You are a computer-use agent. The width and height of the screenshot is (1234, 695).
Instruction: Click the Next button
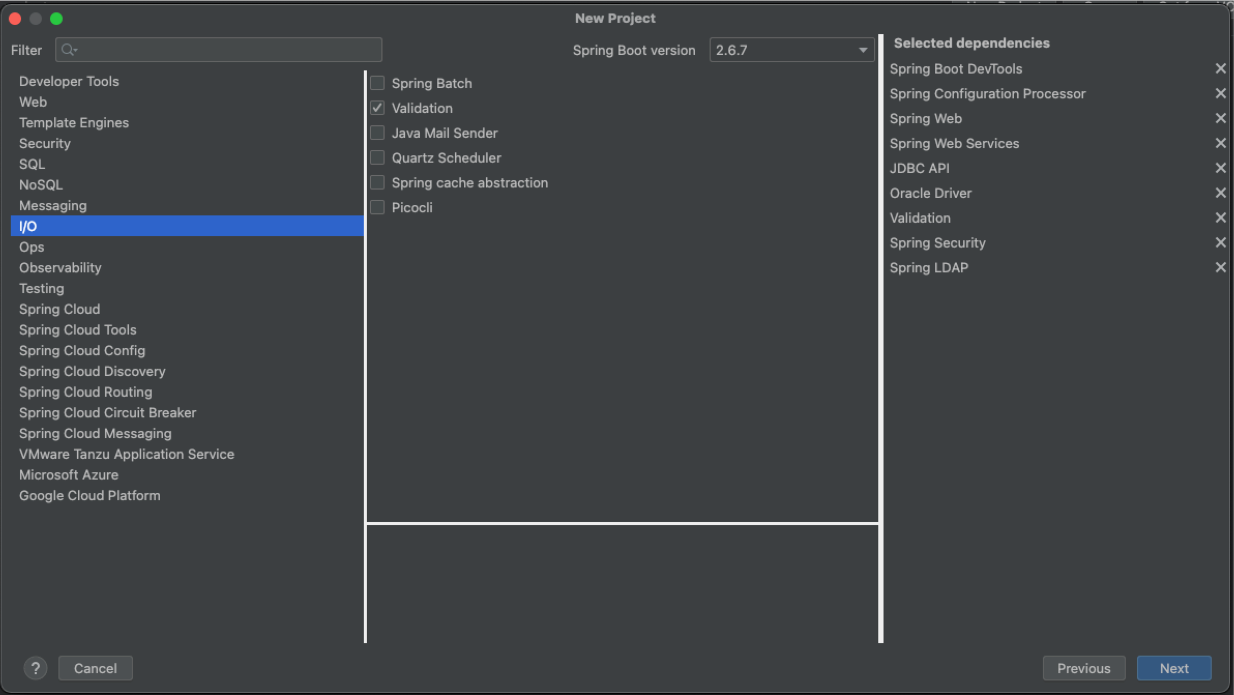(1174, 668)
